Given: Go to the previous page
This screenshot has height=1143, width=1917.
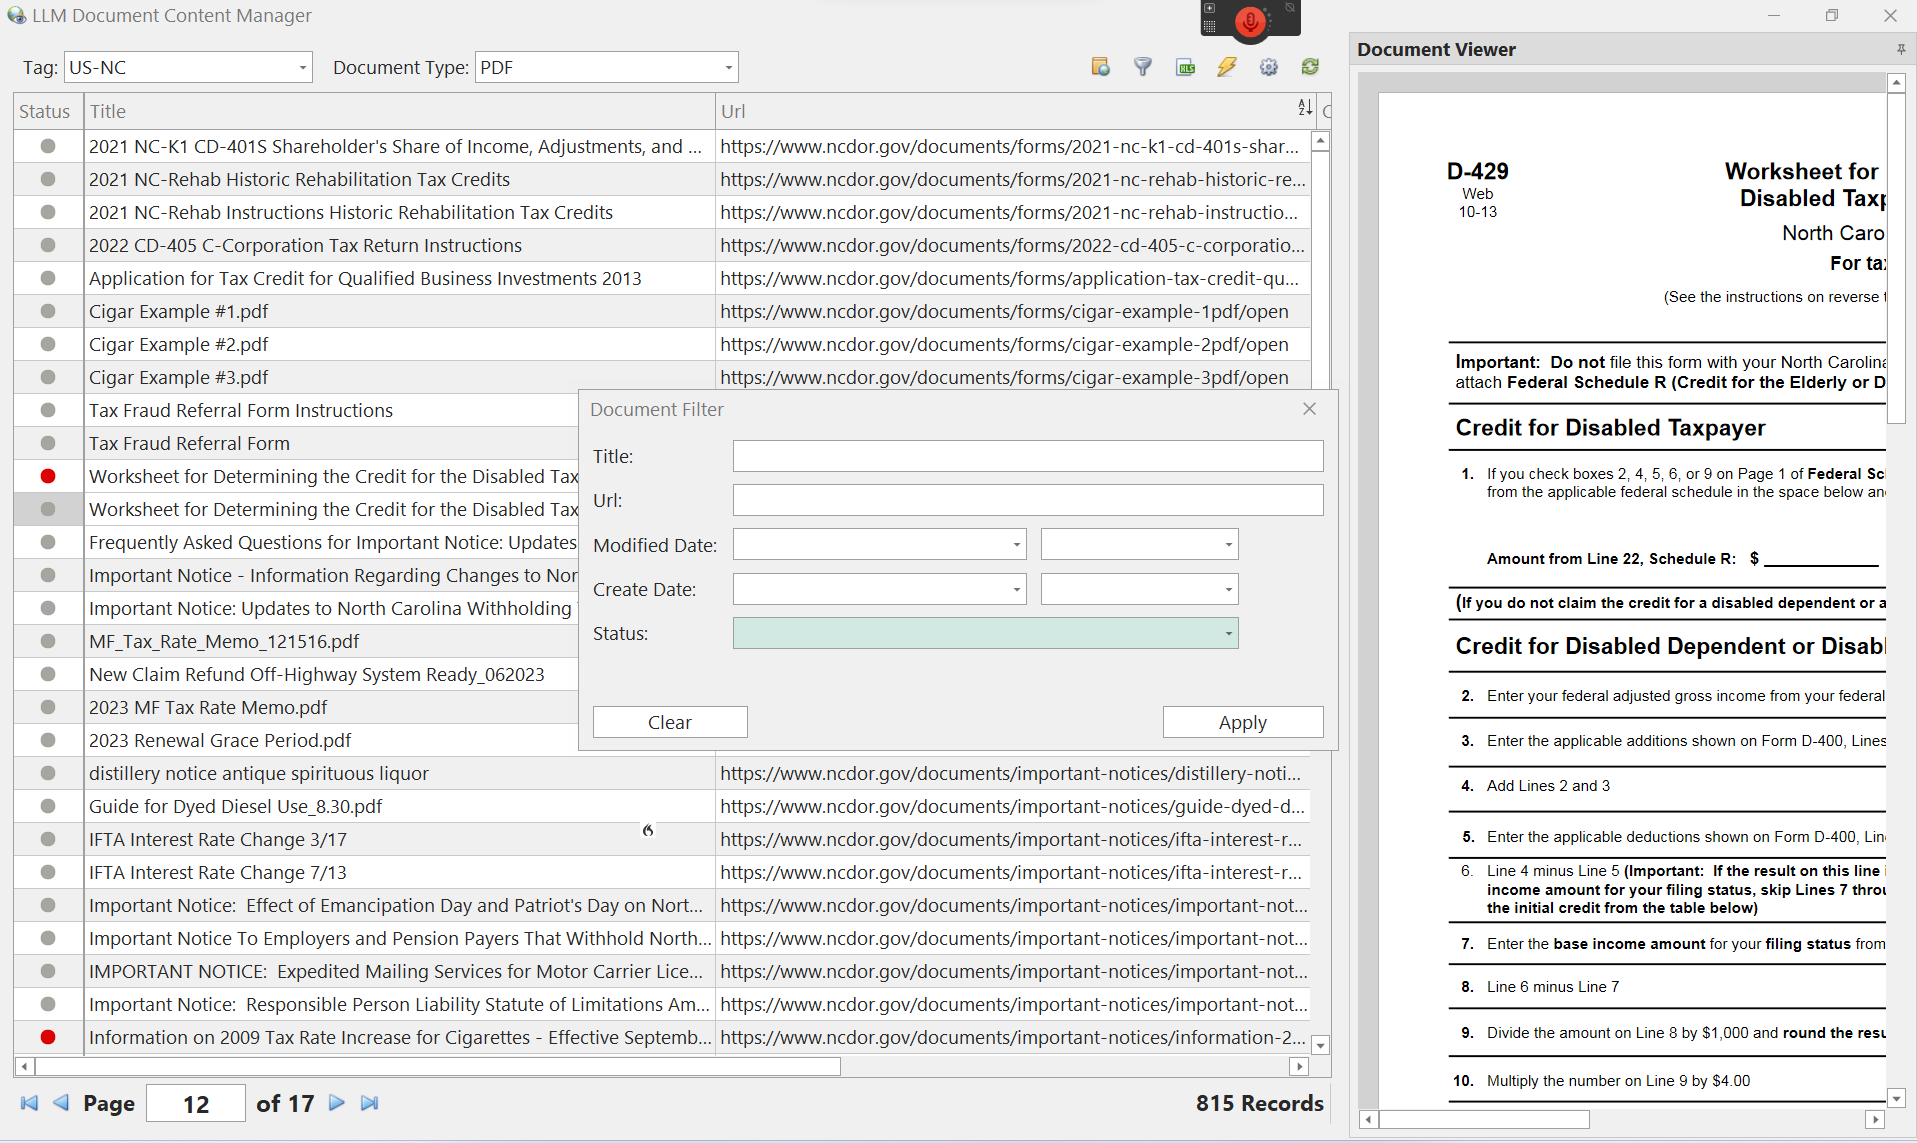Looking at the screenshot, I should (62, 1103).
